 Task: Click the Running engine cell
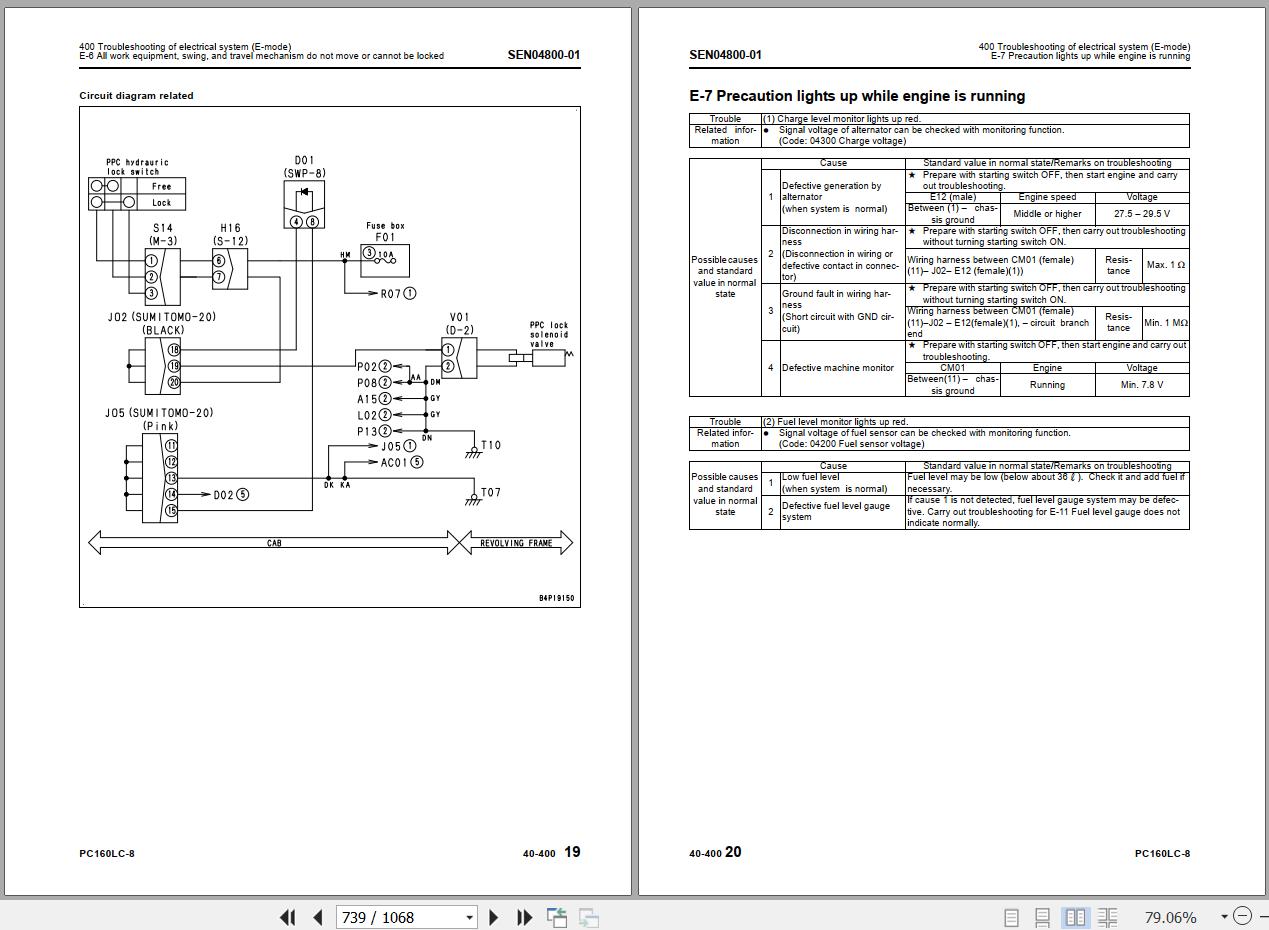tap(1047, 384)
